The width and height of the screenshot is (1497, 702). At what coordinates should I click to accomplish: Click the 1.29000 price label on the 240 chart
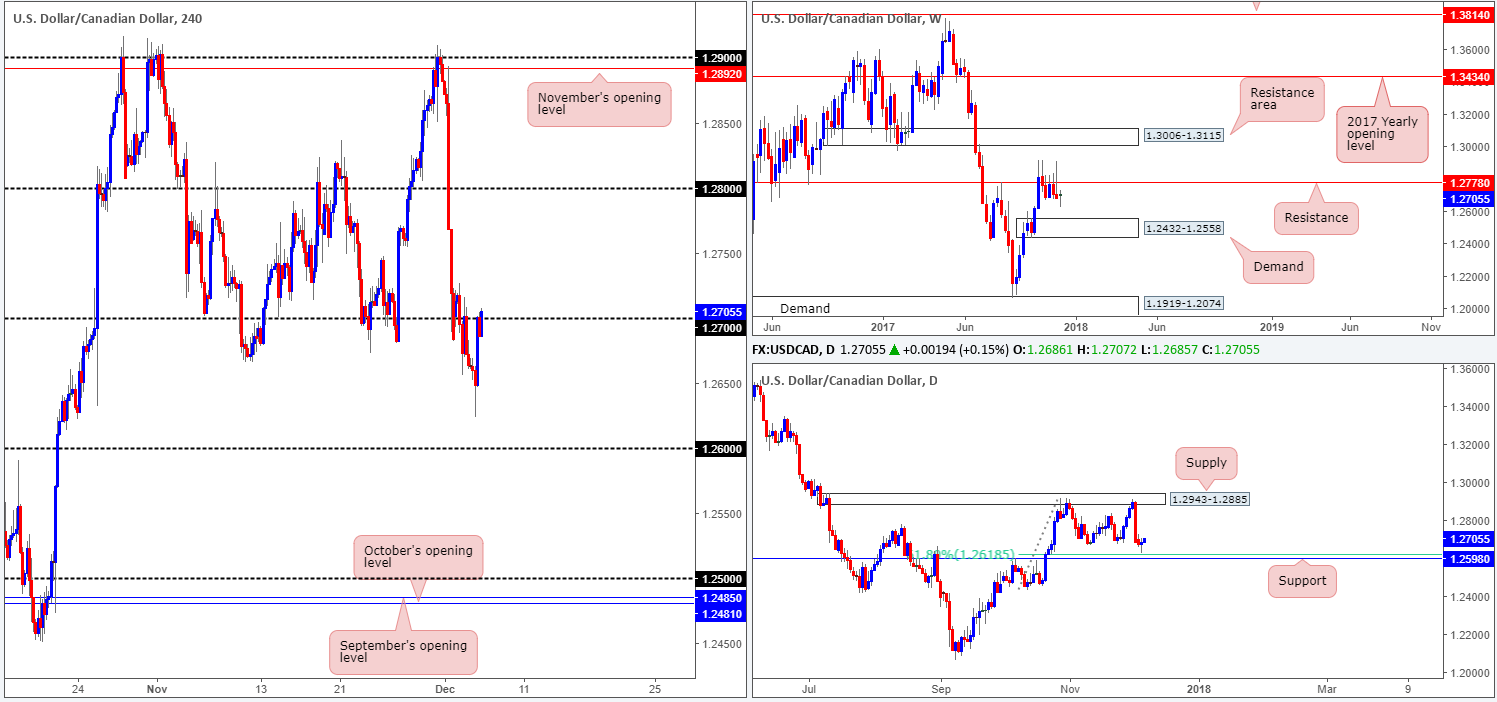point(722,57)
